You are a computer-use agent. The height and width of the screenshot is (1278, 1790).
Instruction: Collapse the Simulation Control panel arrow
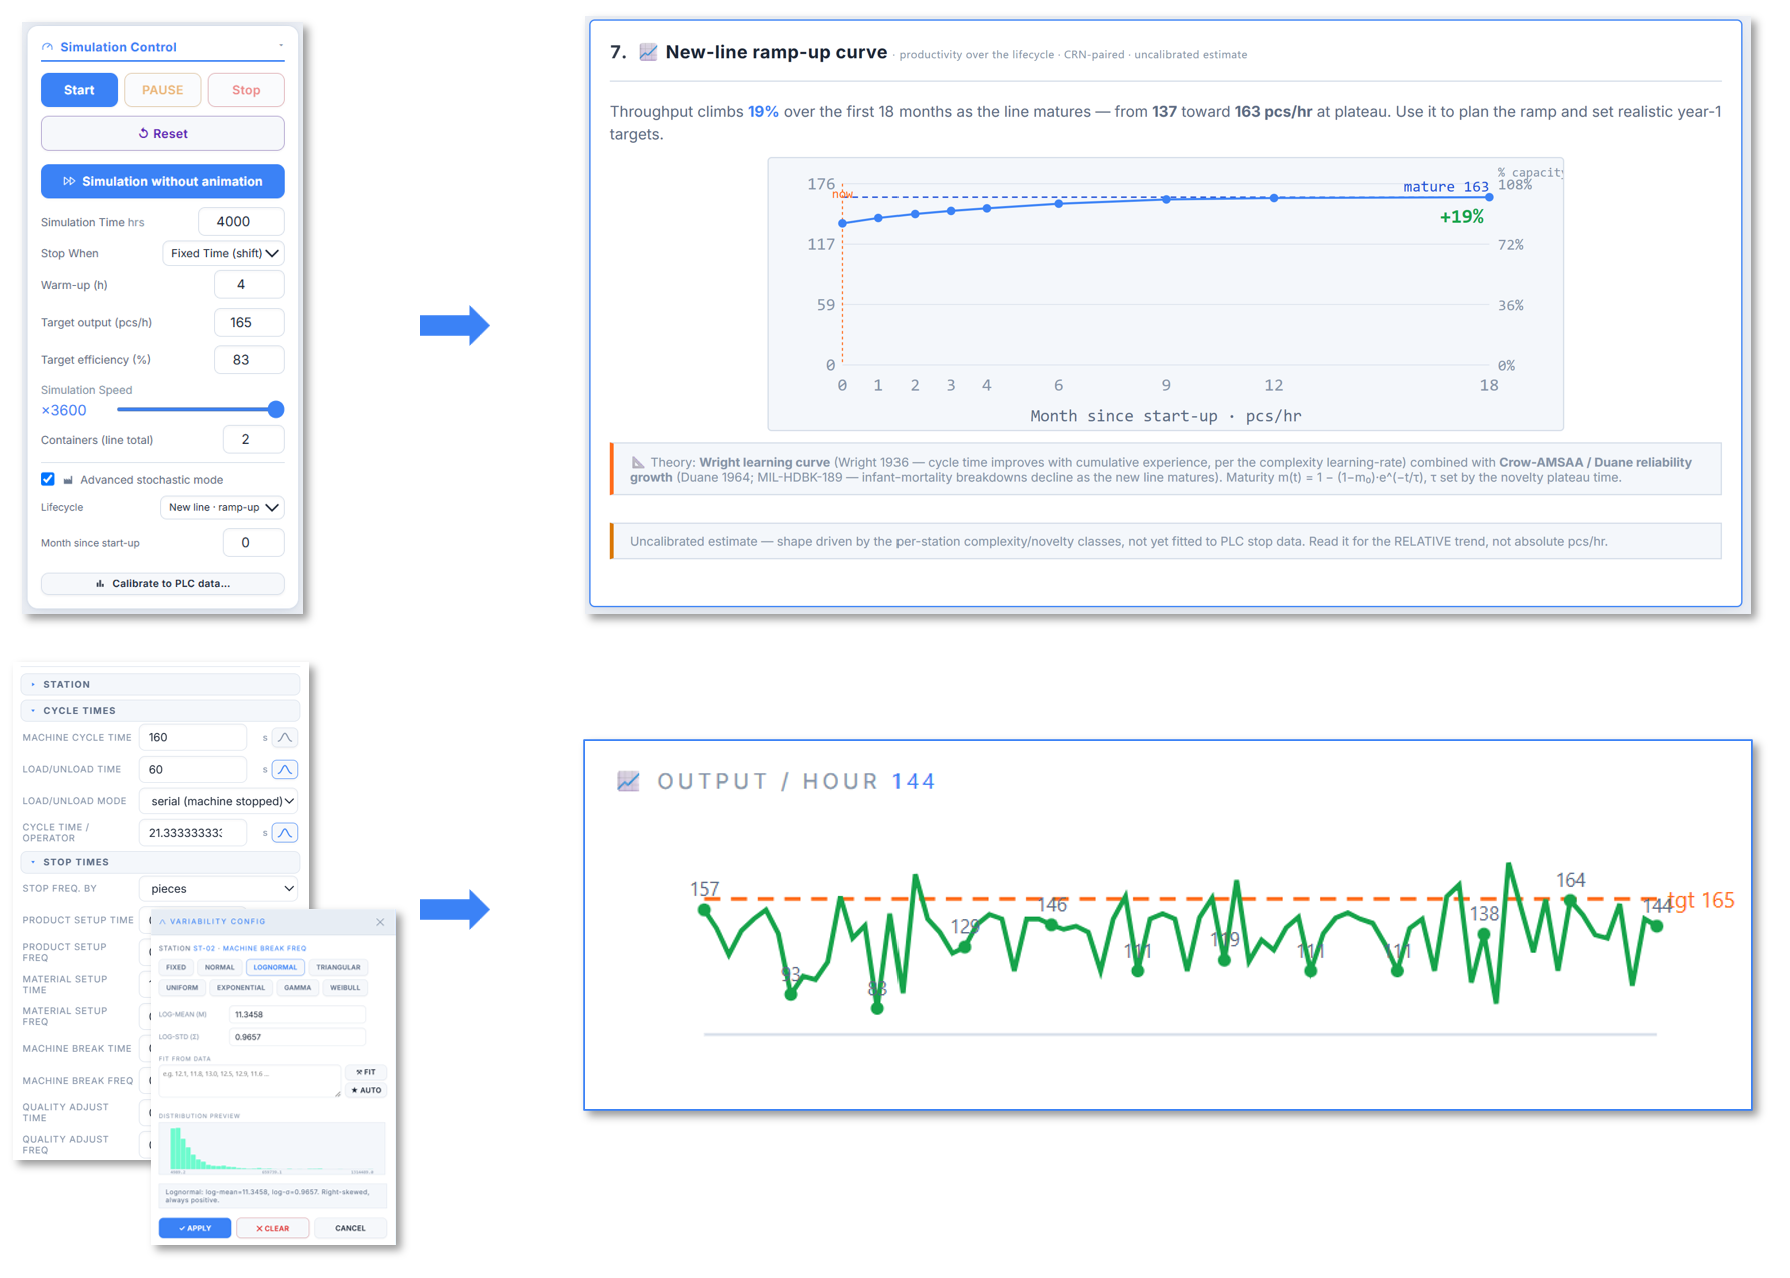pyautogui.click(x=281, y=45)
